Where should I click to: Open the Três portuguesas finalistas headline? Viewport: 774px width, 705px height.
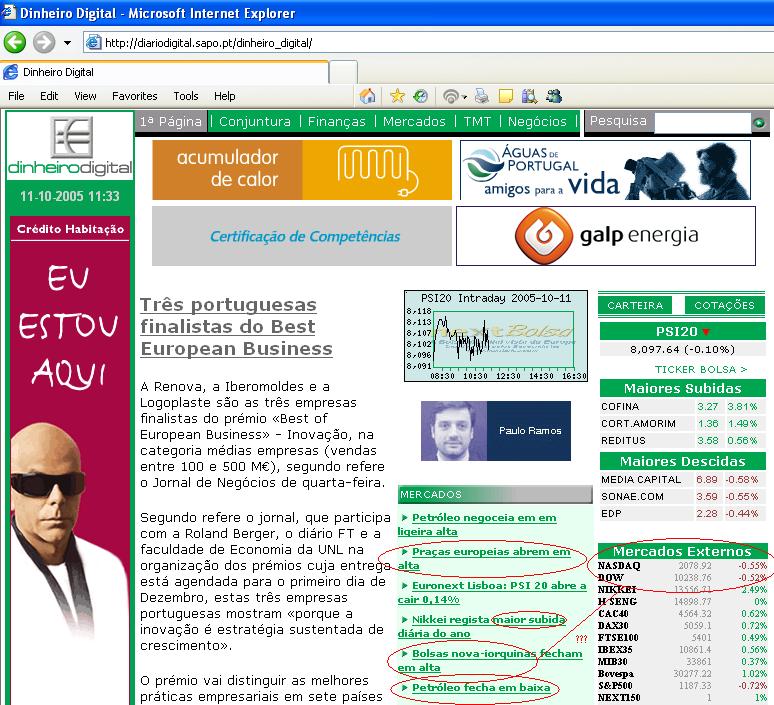236,327
